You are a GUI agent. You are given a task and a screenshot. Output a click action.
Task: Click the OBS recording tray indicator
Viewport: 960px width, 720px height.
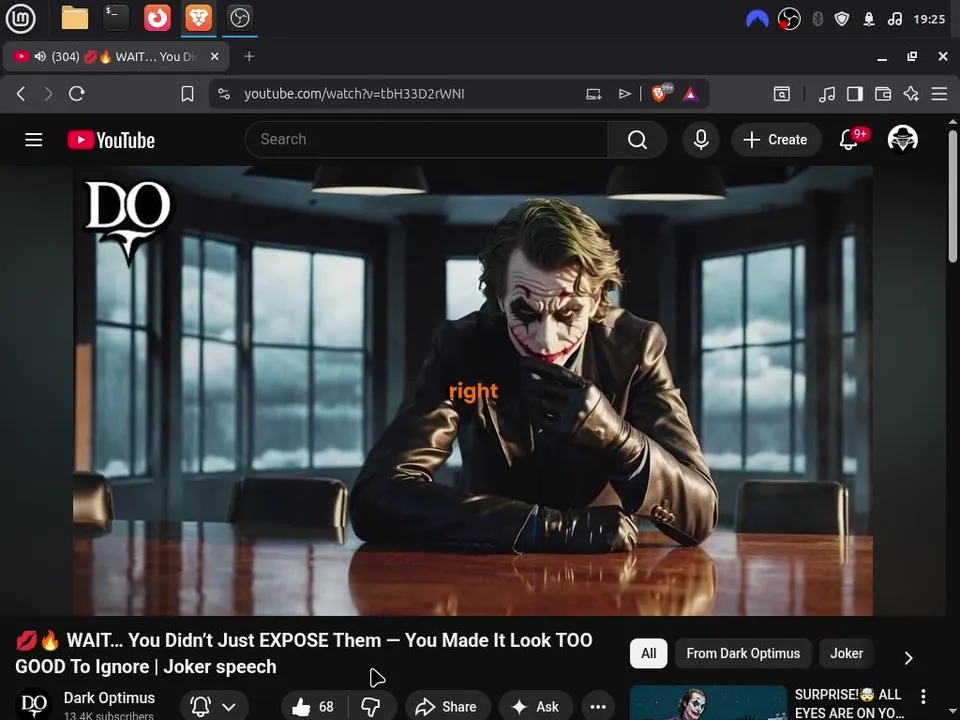pos(789,19)
